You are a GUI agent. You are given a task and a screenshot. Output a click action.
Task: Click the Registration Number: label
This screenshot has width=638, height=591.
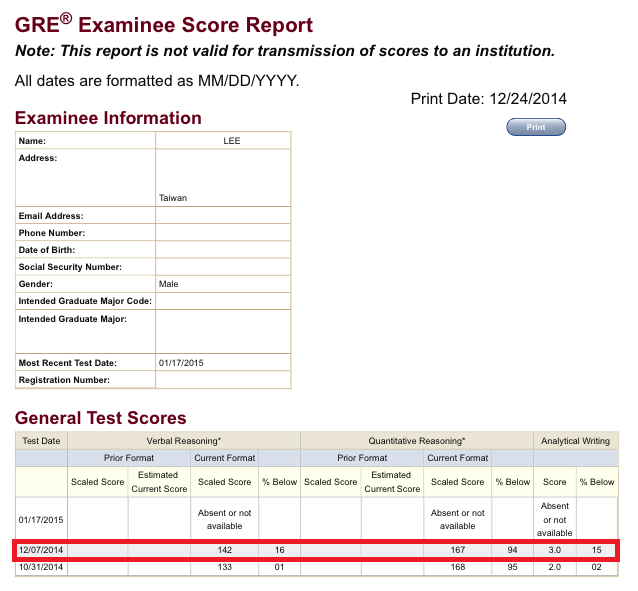[64, 380]
